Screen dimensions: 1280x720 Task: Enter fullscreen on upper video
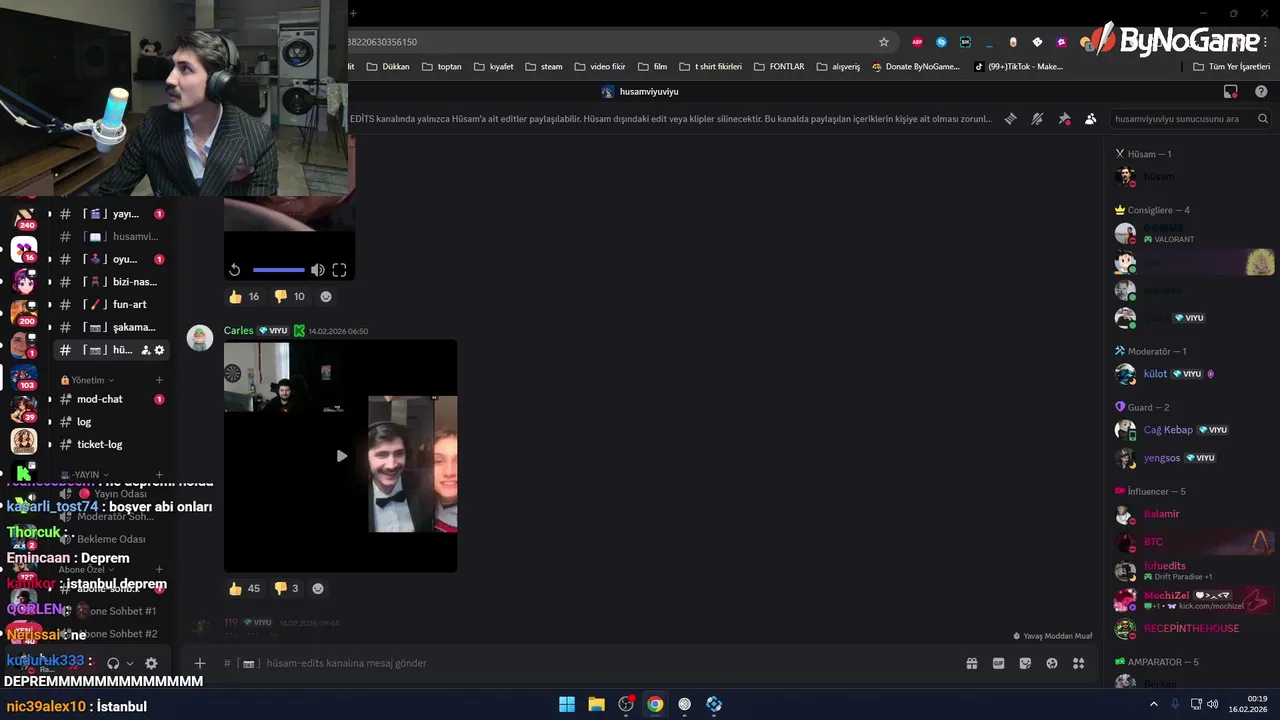click(x=340, y=270)
